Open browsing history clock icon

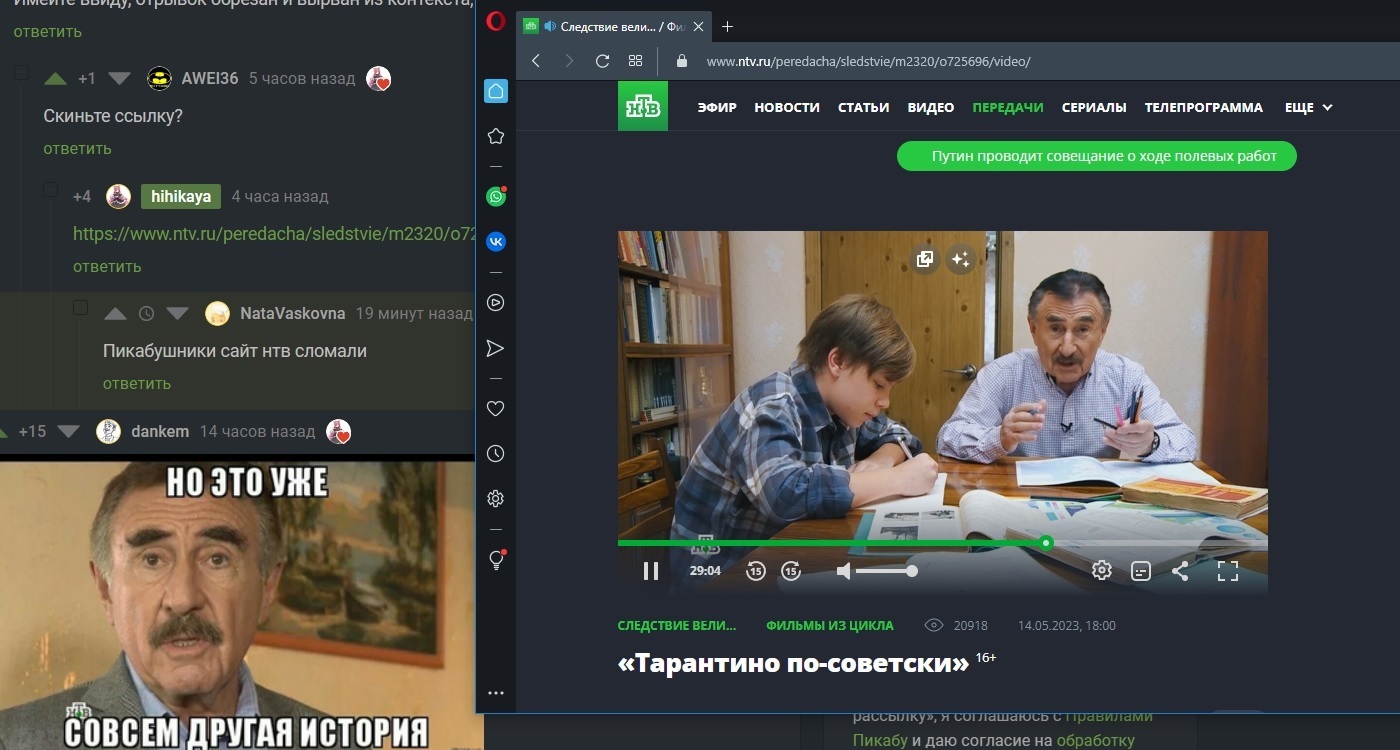point(496,454)
